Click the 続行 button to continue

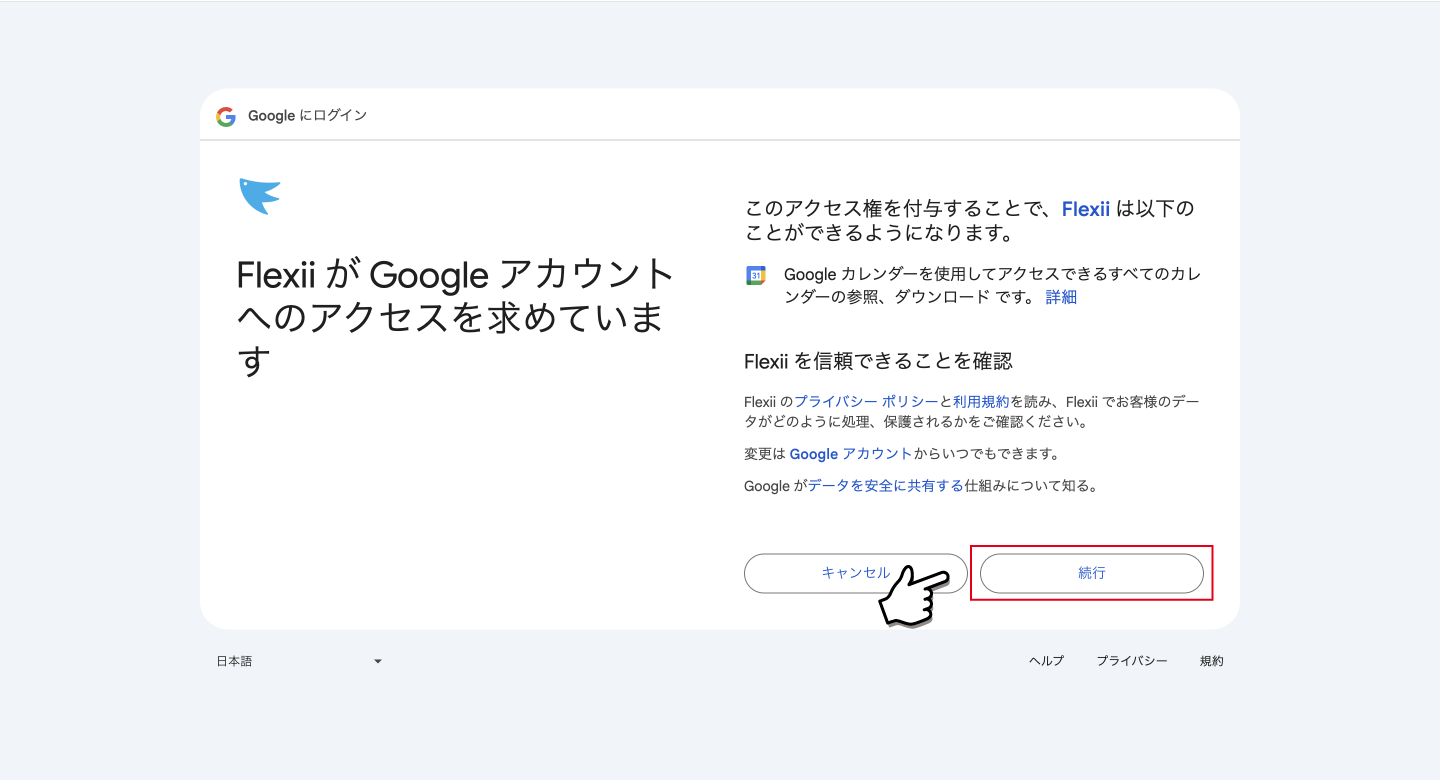click(1091, 573)
